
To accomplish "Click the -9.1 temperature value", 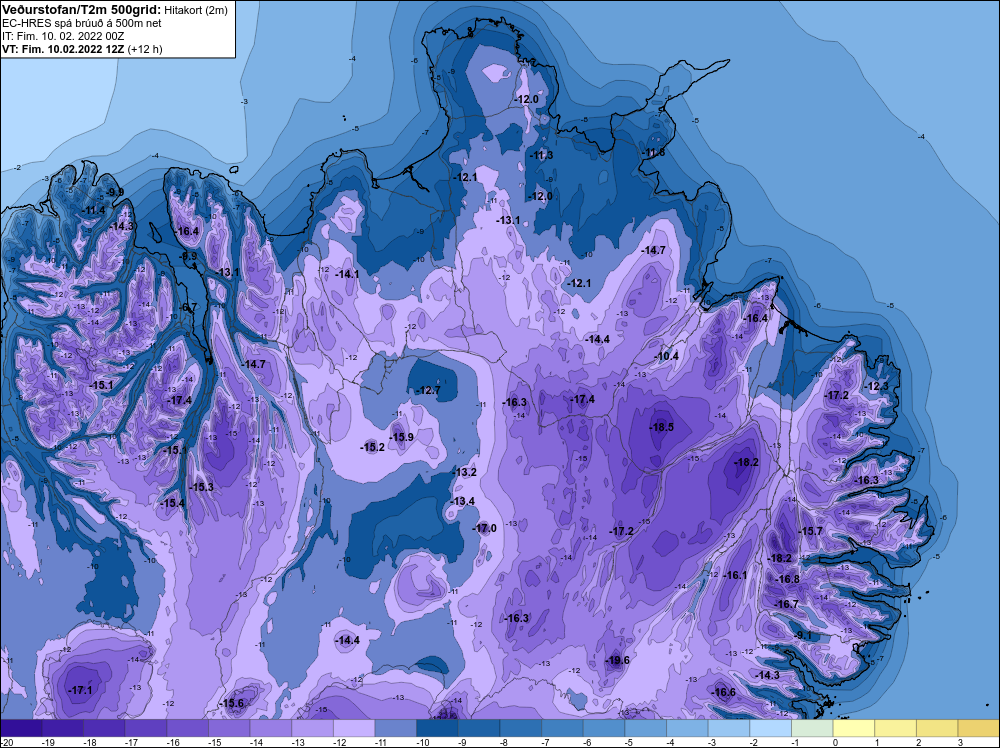I will tap(803, 635).
